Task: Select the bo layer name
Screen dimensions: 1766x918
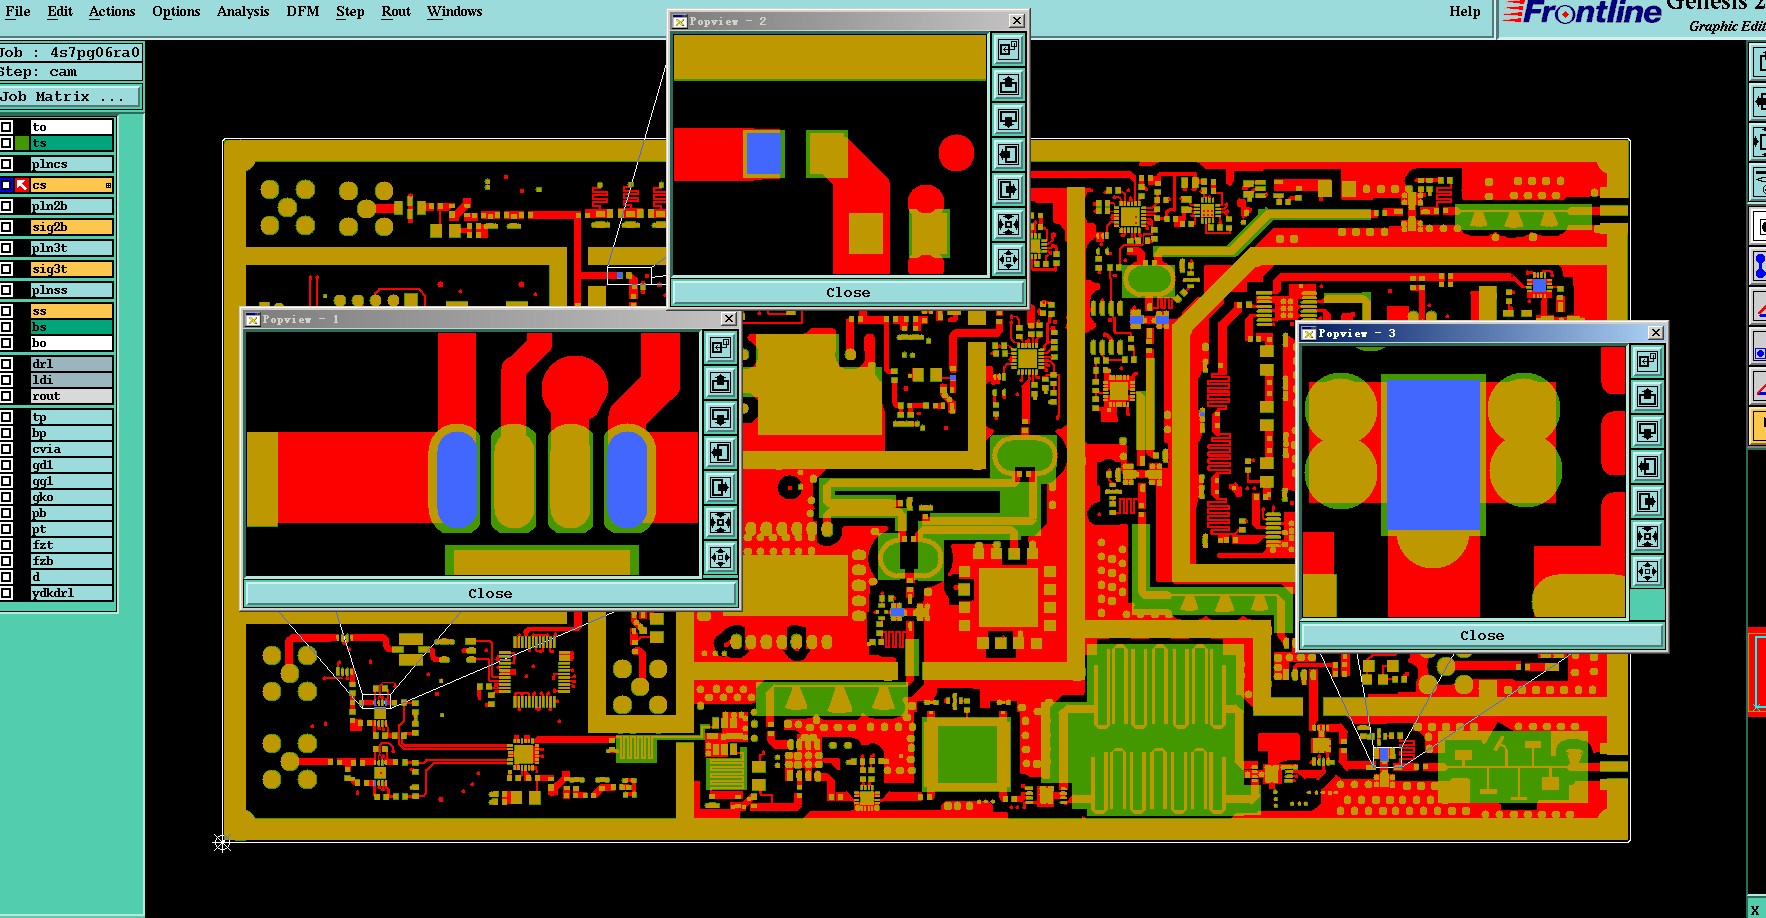Action: pos(71,343)
